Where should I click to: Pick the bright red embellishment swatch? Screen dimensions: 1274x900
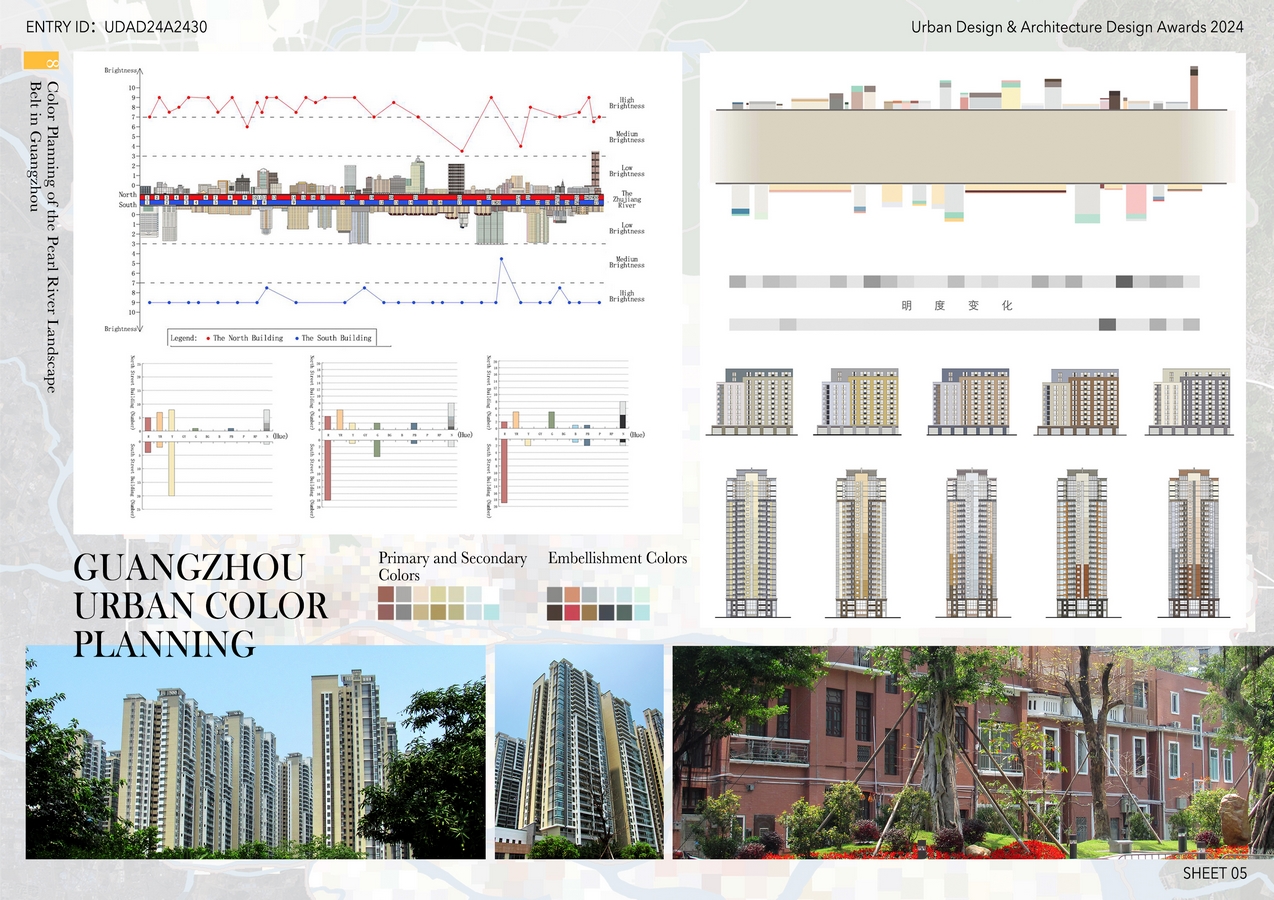[572, 612]
